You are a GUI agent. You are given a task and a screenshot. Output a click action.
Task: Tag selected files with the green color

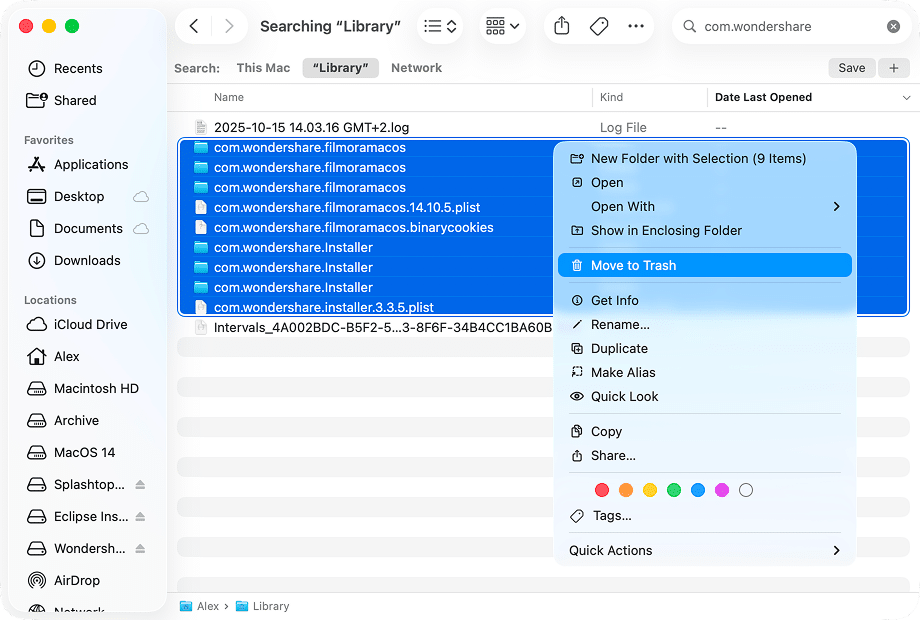coord(674,490)
